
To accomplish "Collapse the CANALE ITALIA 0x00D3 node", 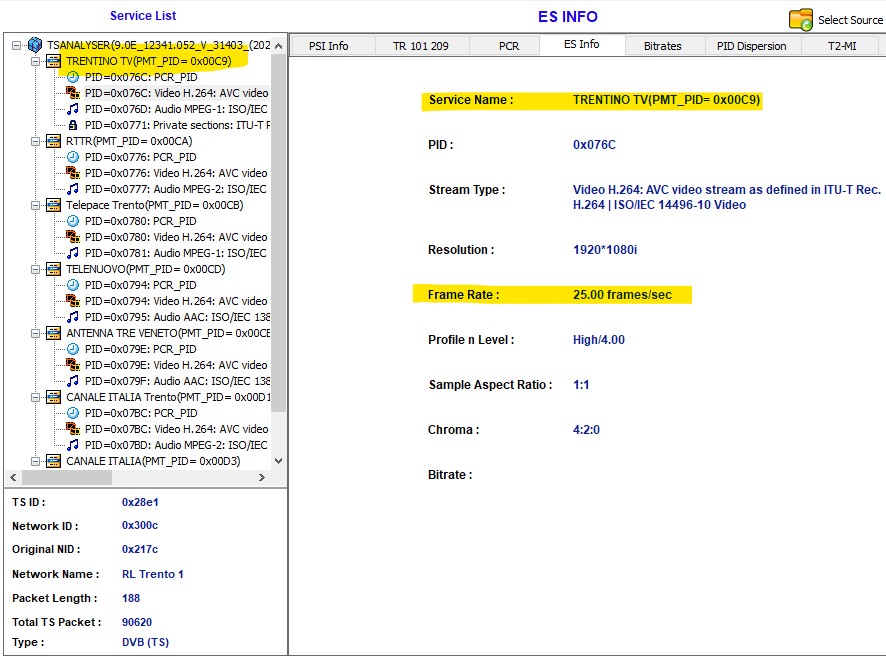I will pyautogui.click(x=36, y=461).
